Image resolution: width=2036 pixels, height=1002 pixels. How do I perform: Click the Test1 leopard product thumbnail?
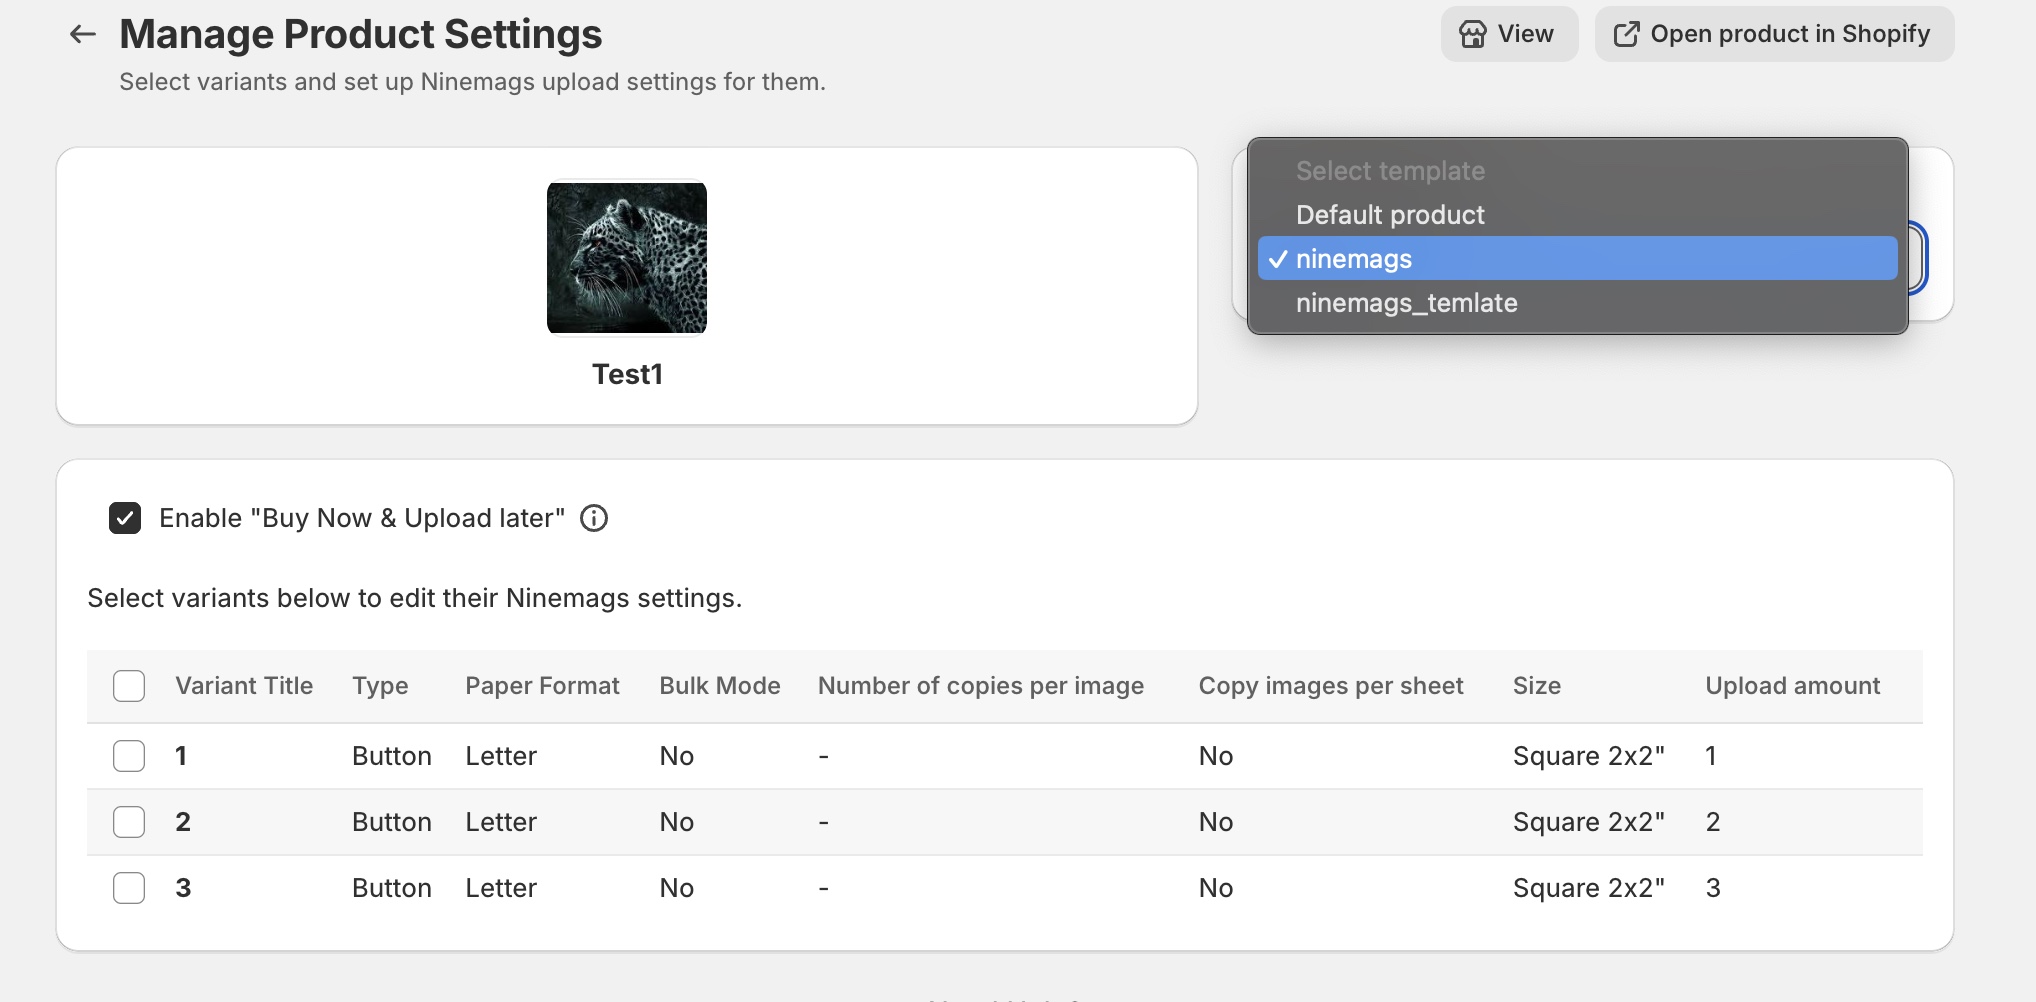pyautogui.click(x=627, y=258)
